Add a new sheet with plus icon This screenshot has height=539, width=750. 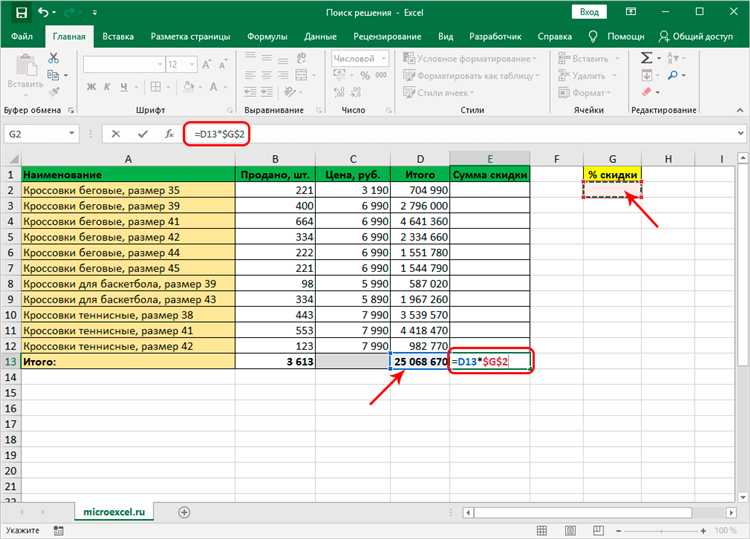184,512
